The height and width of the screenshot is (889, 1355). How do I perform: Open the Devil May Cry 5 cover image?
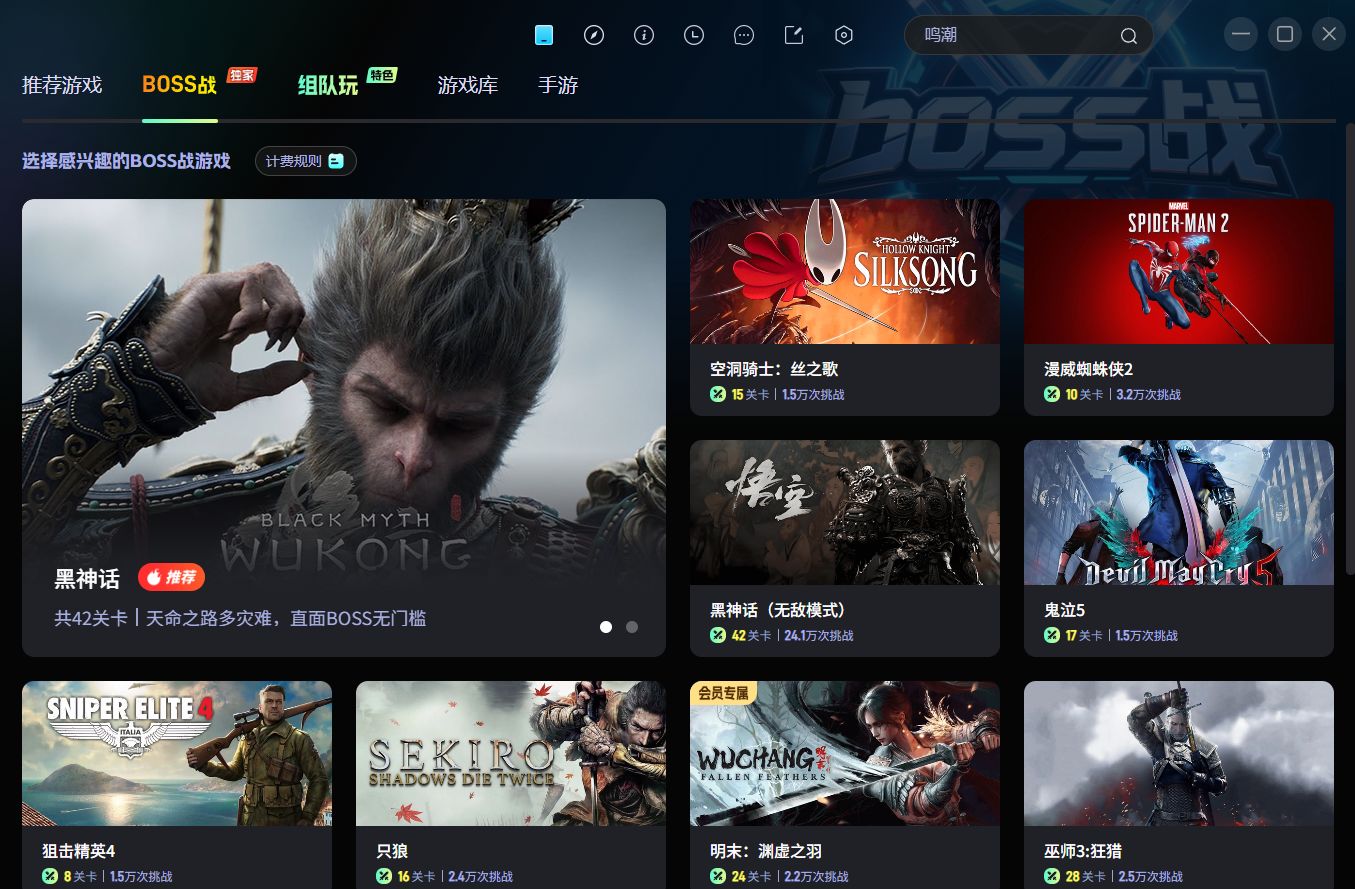coord(1179,513)
